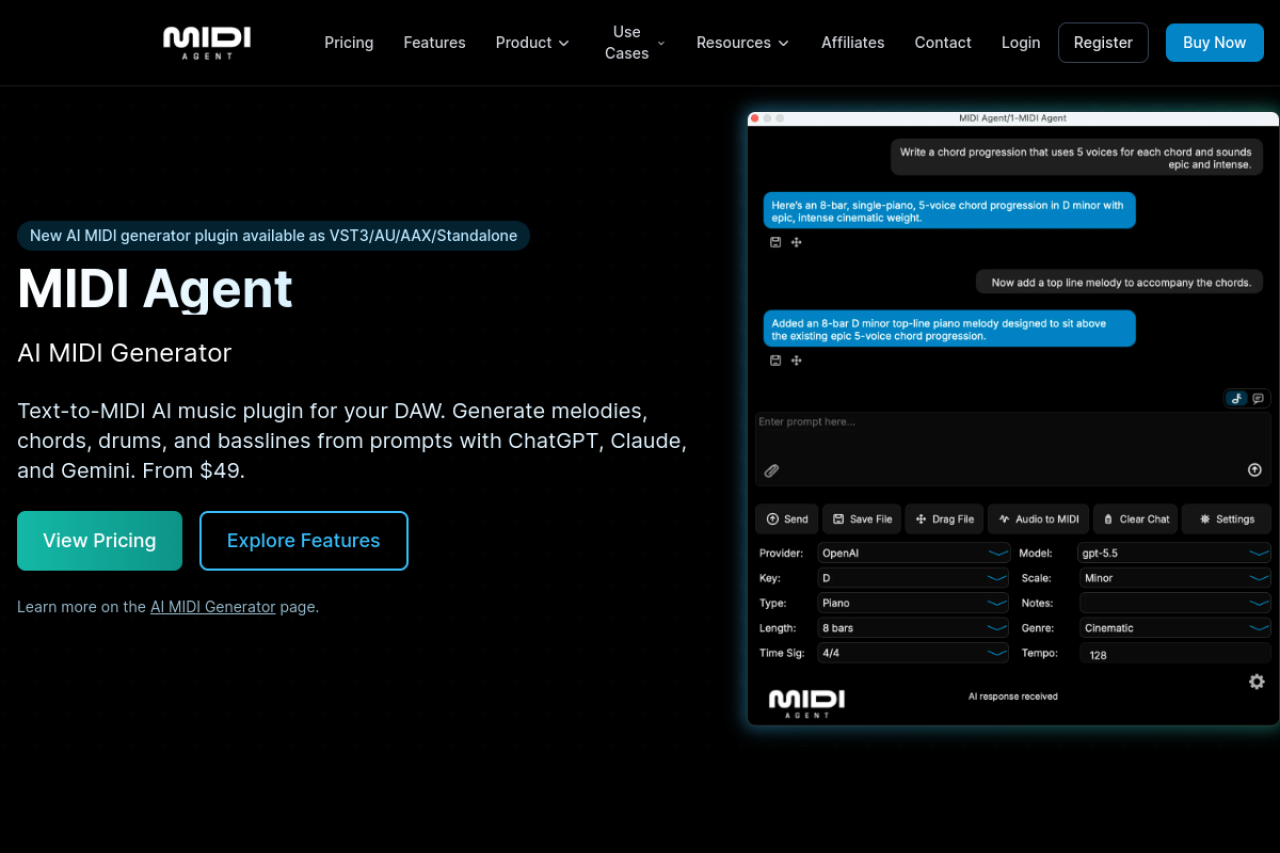Click the Drag File button

point(945,519)
